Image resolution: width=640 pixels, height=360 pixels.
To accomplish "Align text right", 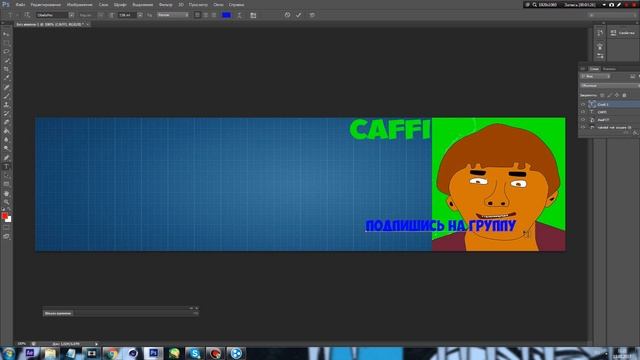I will point(214,15).
